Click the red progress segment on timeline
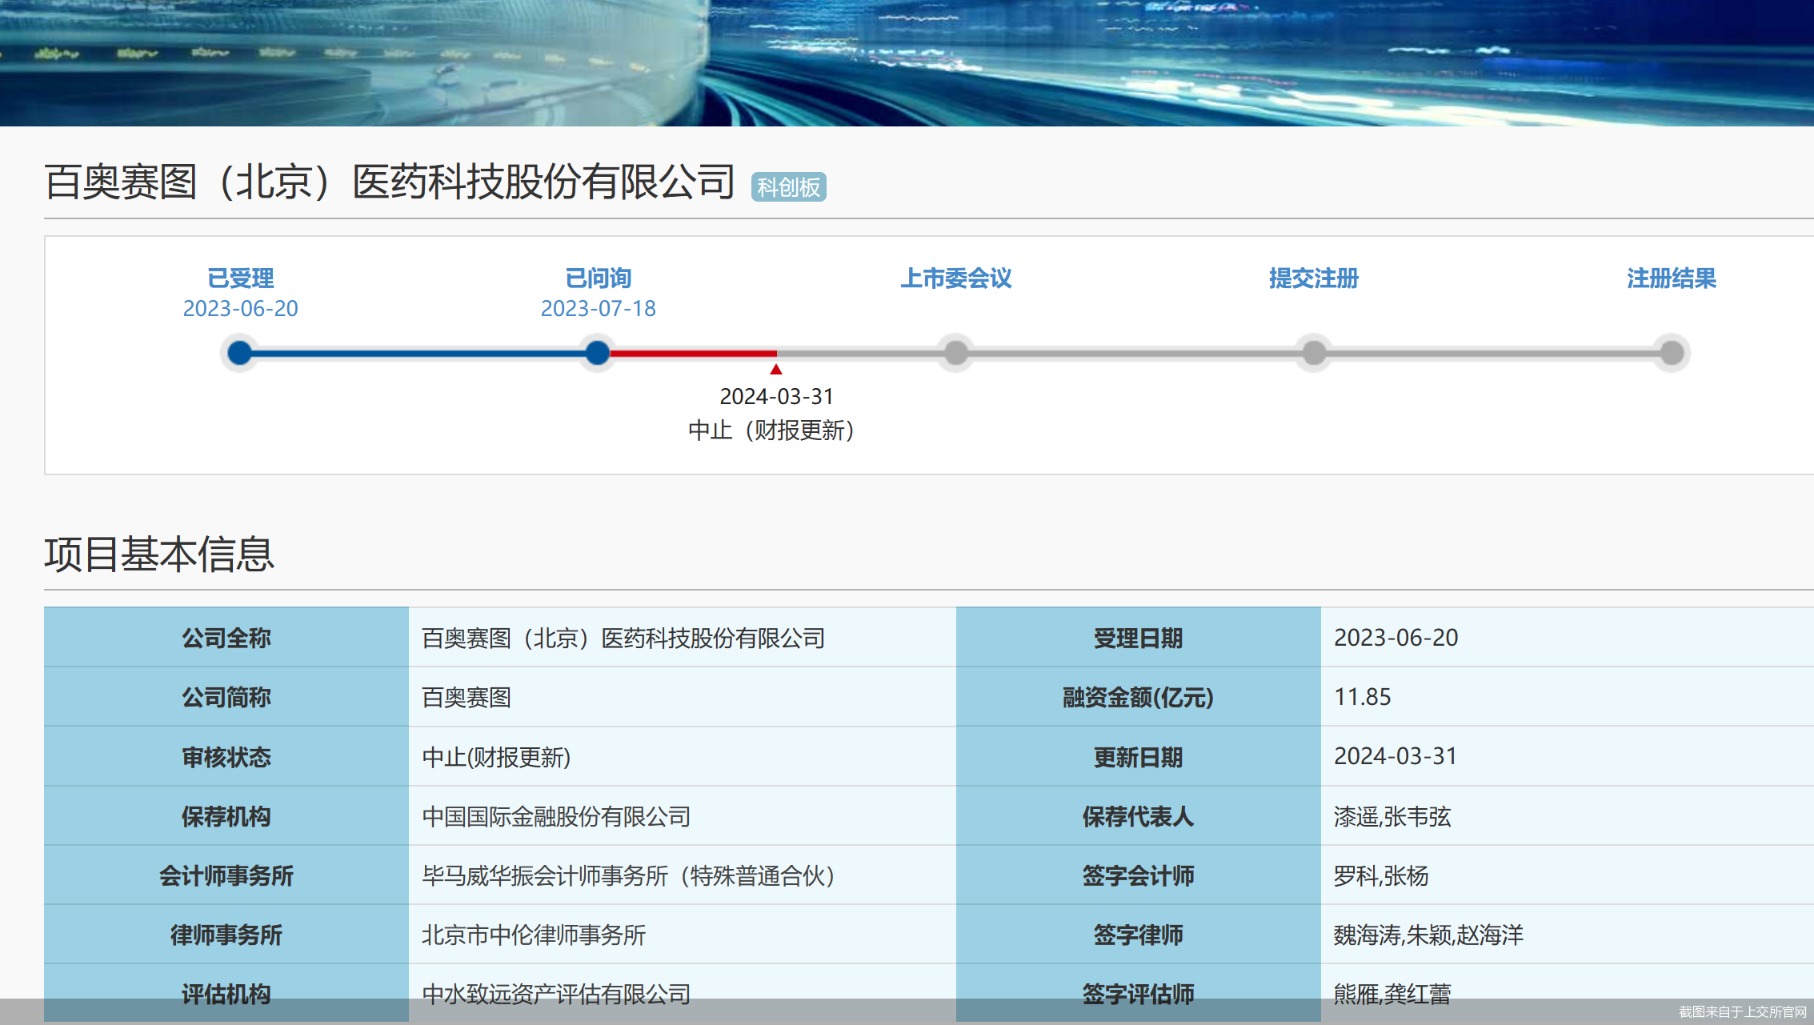This screenshot has height=1025, width=1814. [x=693, y=353]
